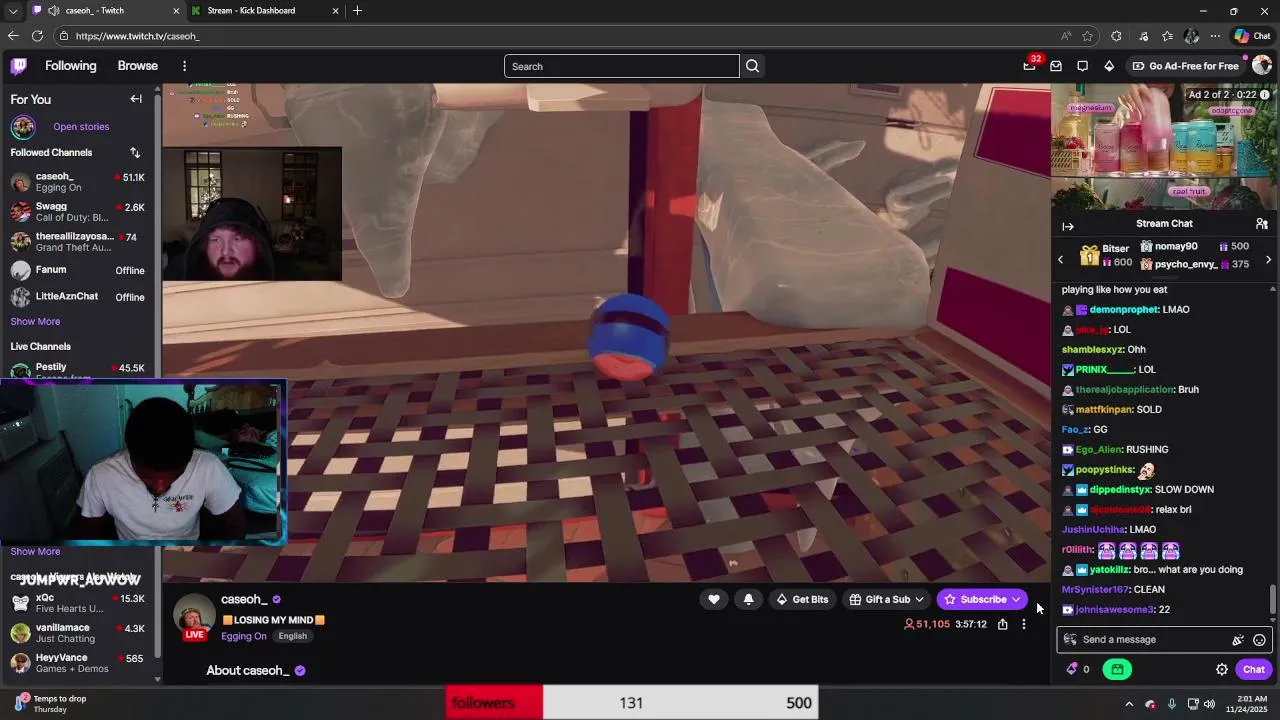Toggle follow heart button
1280x720 pixels.
point(714,600)
